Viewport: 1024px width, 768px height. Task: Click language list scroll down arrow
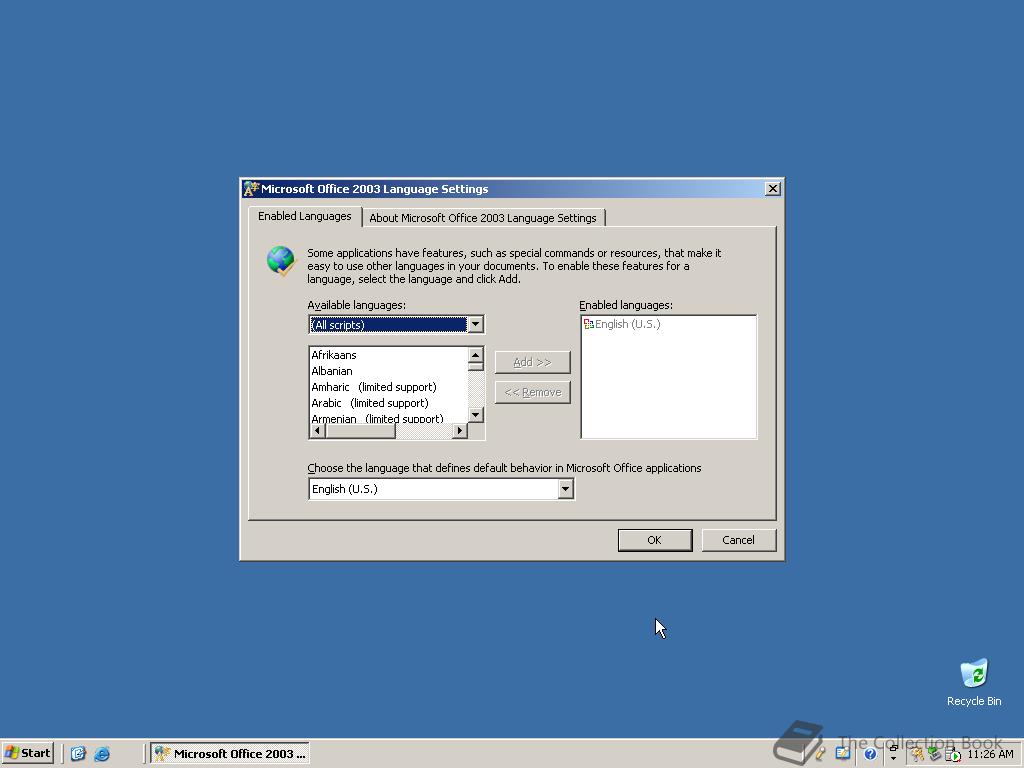coord(475,415)
